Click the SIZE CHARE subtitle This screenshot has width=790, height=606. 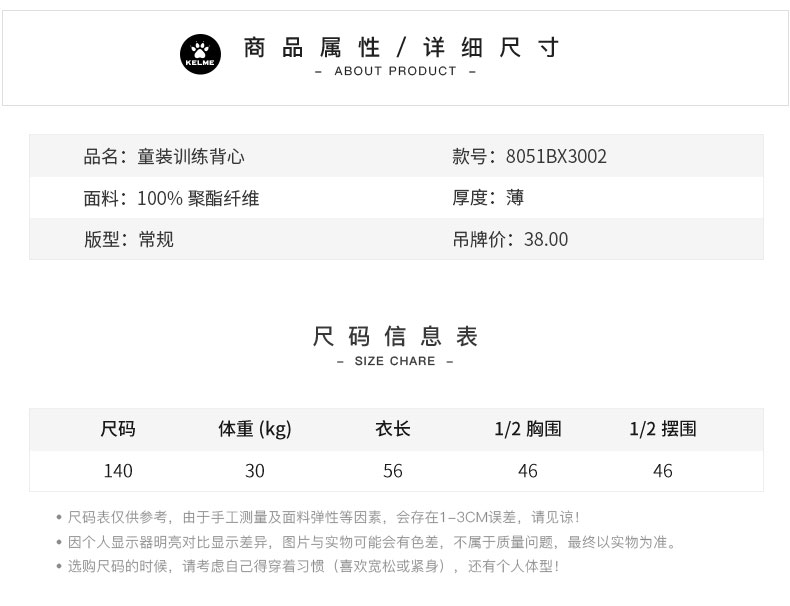(x=395, y=361)
